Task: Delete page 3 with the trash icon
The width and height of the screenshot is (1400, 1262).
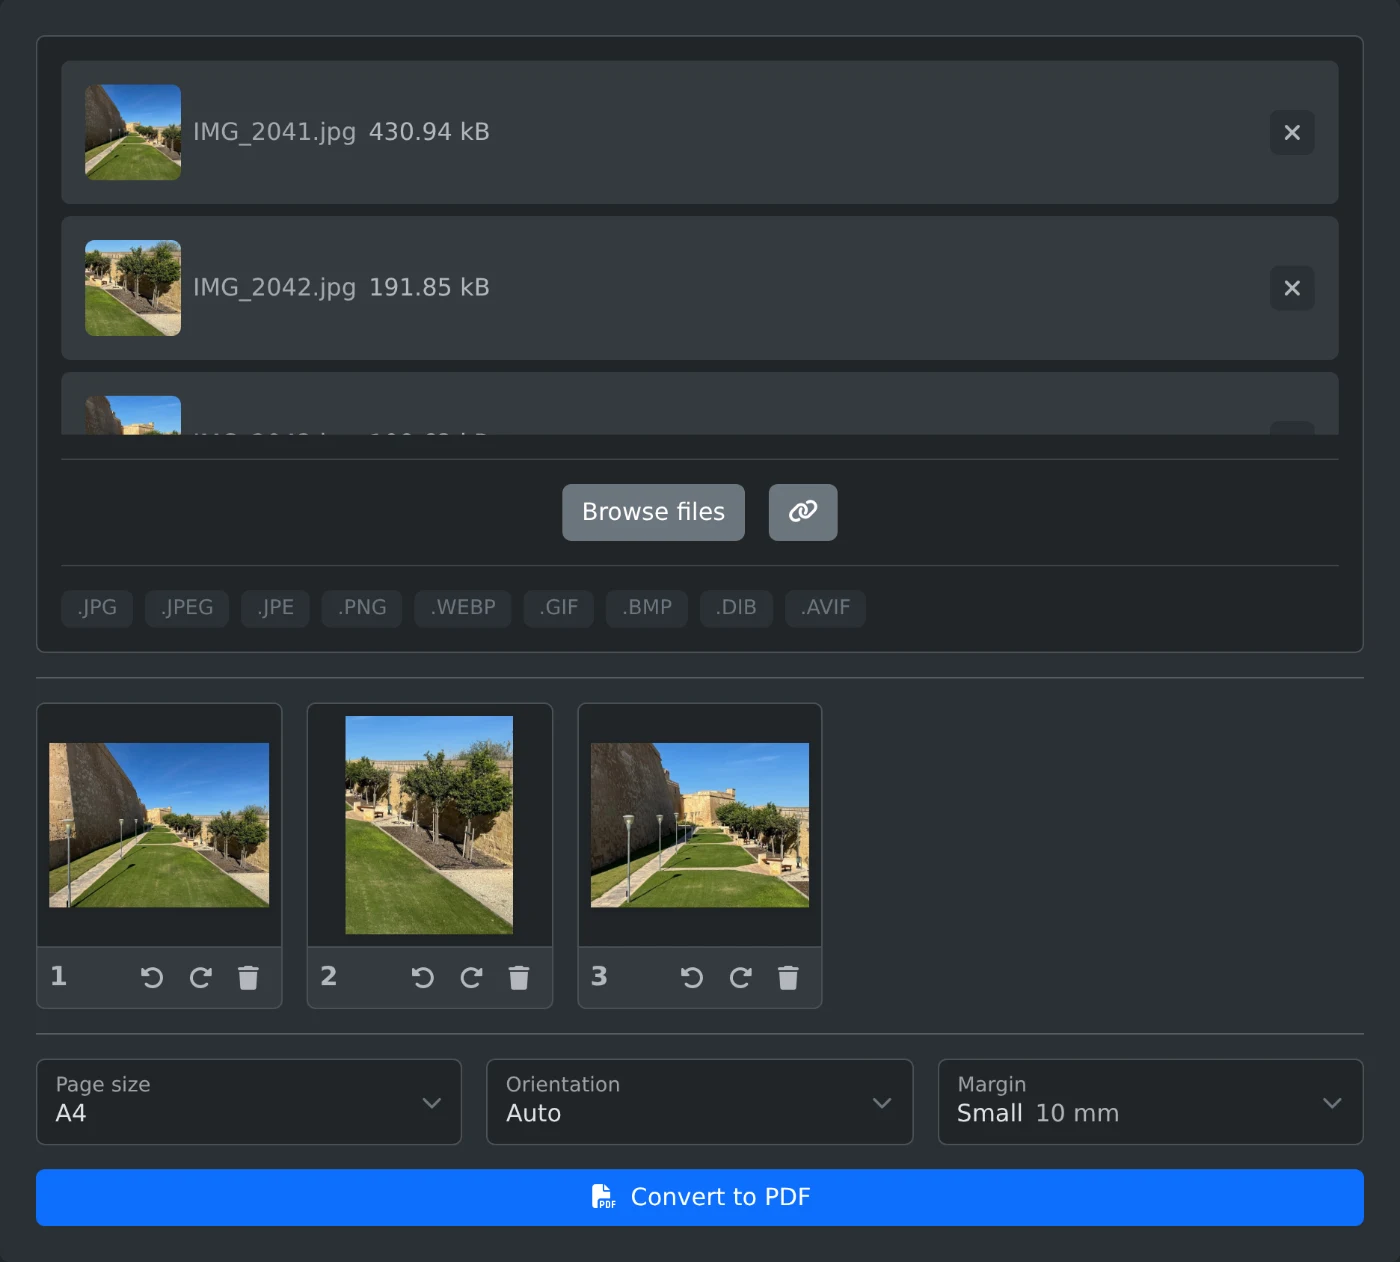Action: (x=788, y=977)
